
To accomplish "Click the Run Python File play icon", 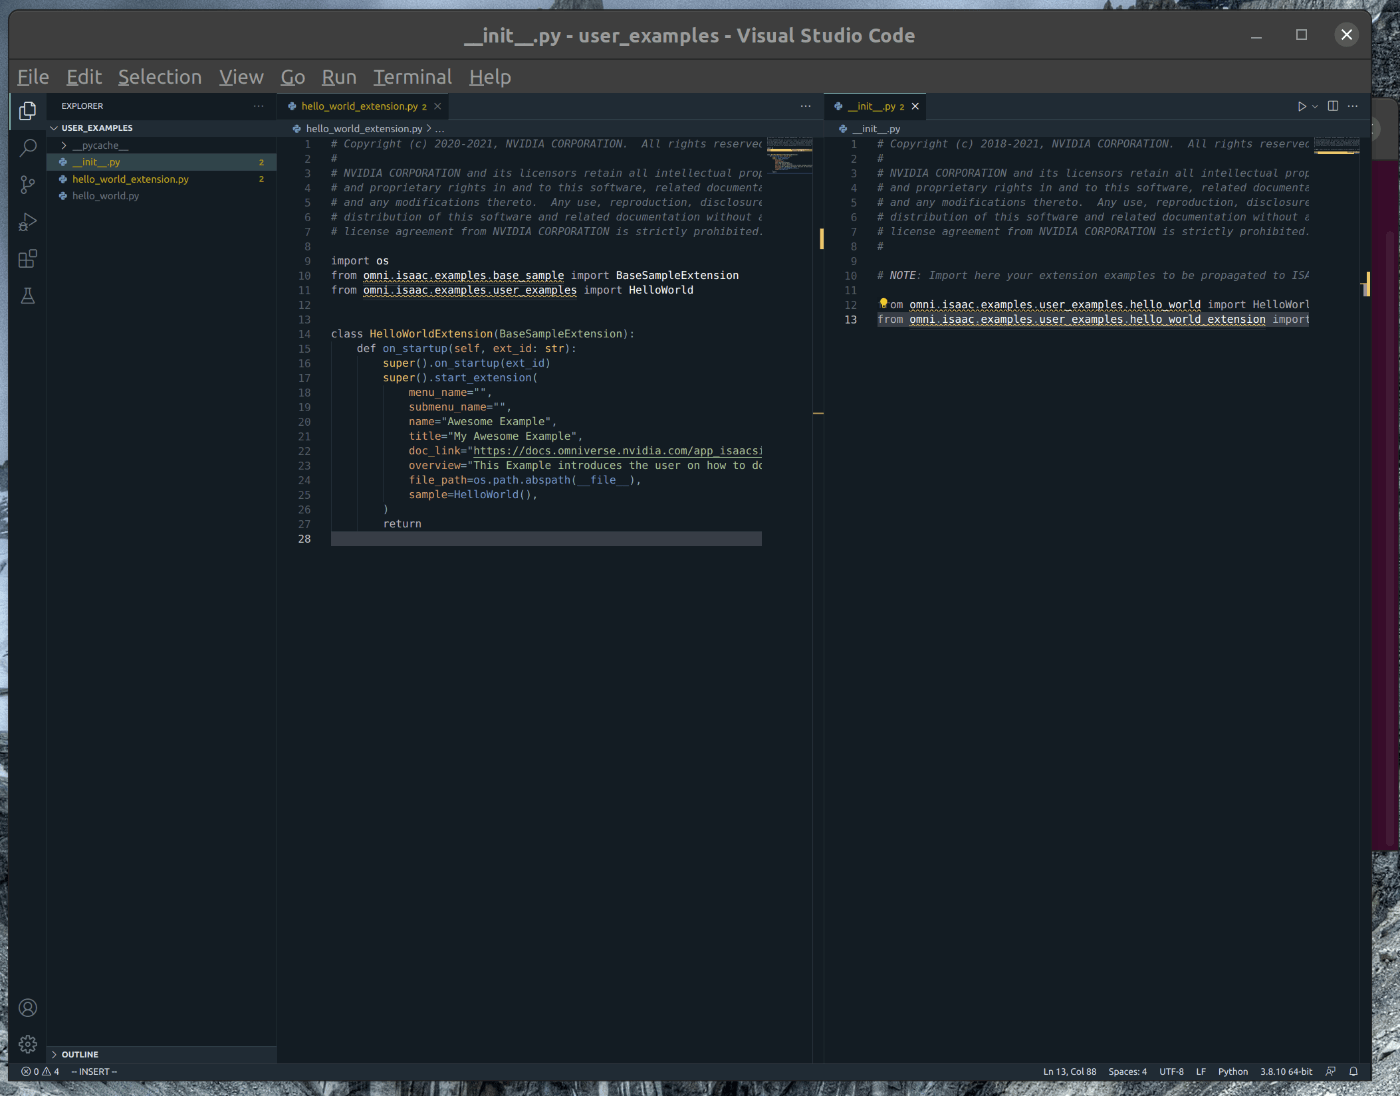I will click(1302, 106).
